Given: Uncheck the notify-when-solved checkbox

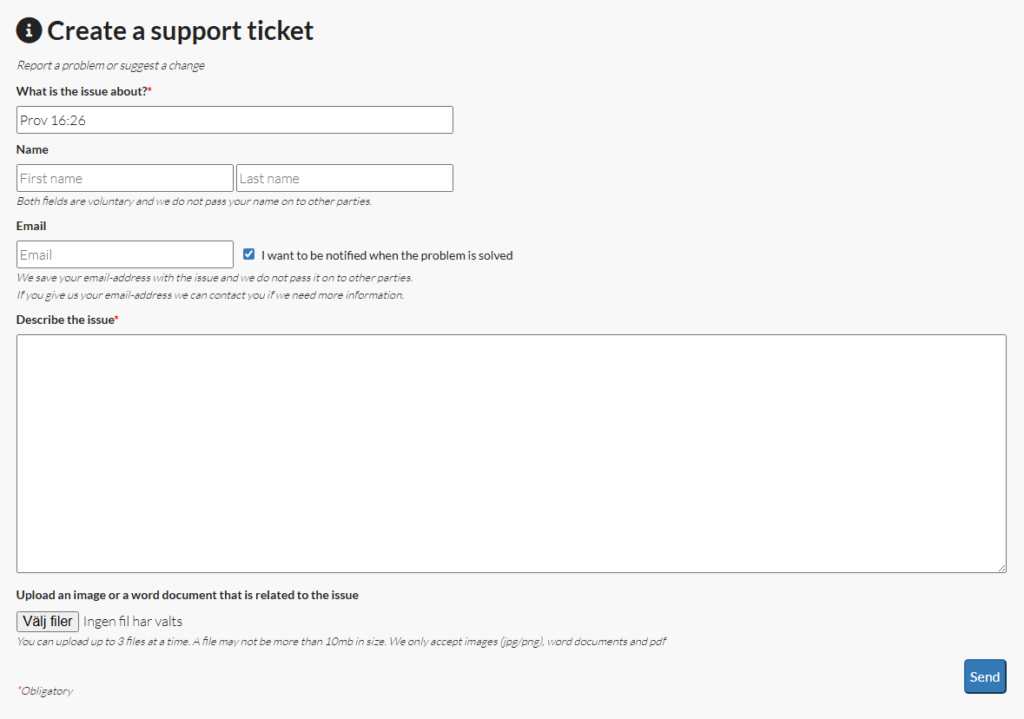Looking at the screenshot, I should pyautogui.click(x=249, y=254).
